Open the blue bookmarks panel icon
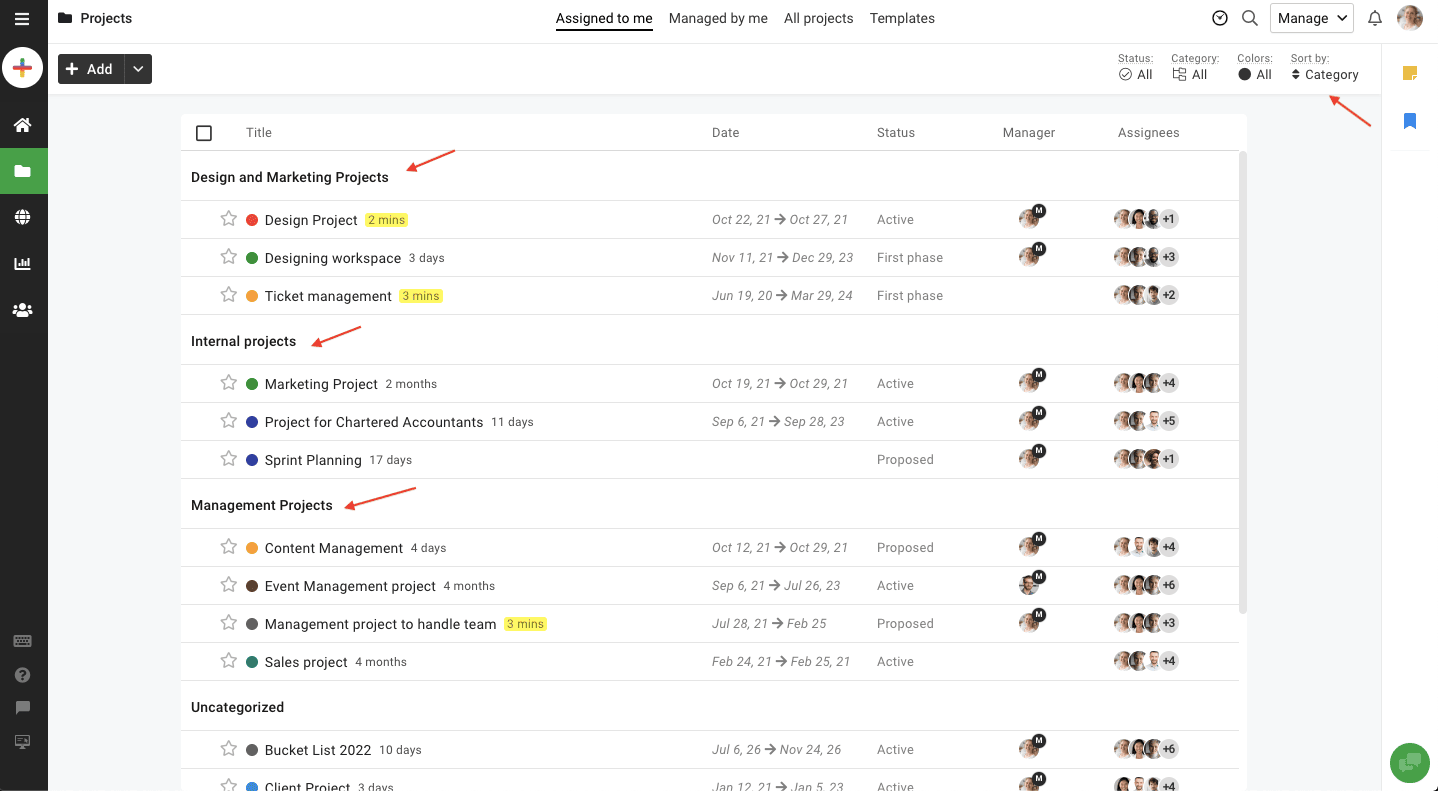 (1411, 121)
